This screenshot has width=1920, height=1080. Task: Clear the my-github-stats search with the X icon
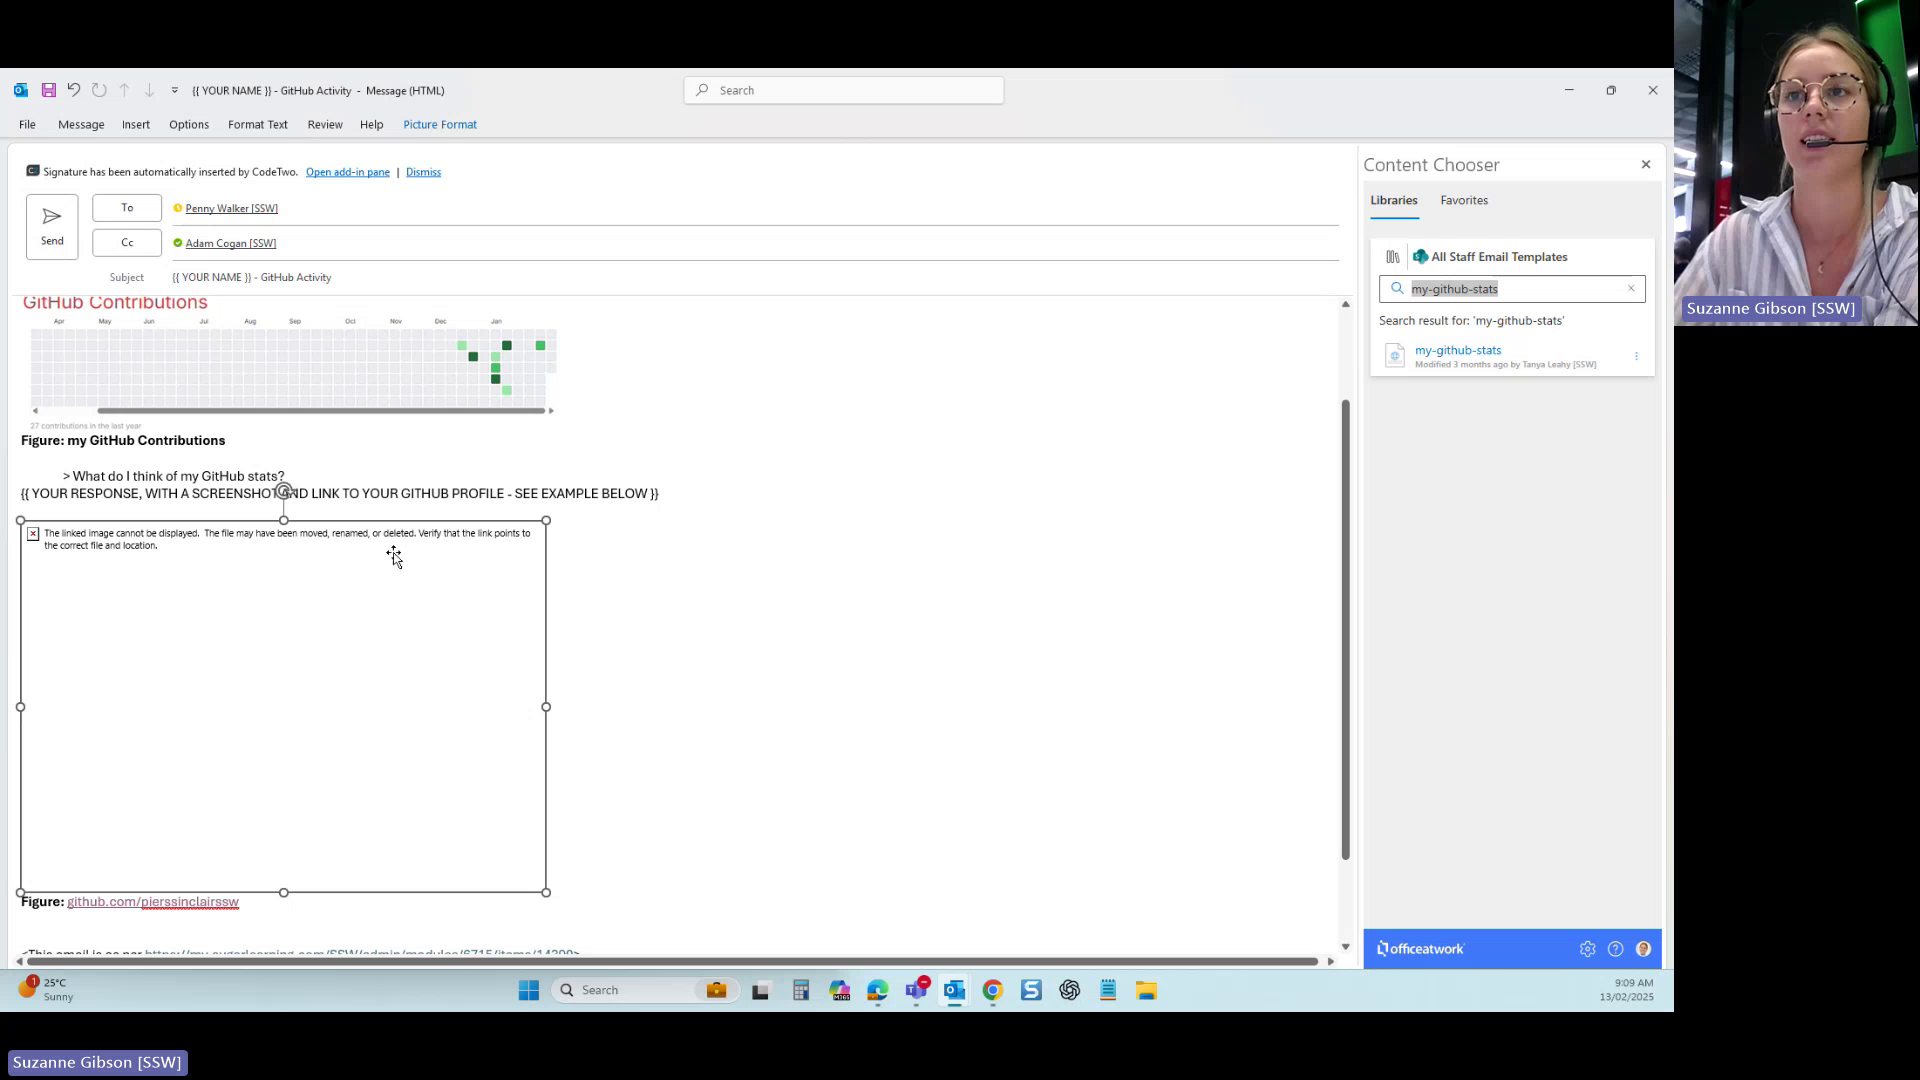click(x=1629, y=289)
